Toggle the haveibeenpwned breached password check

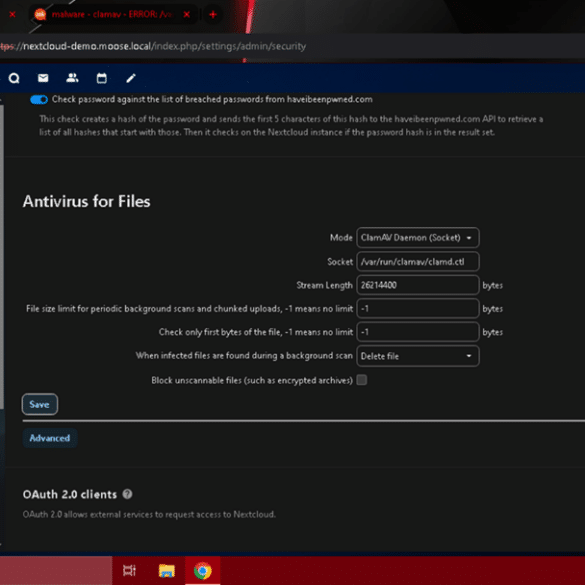click(39, 100)
